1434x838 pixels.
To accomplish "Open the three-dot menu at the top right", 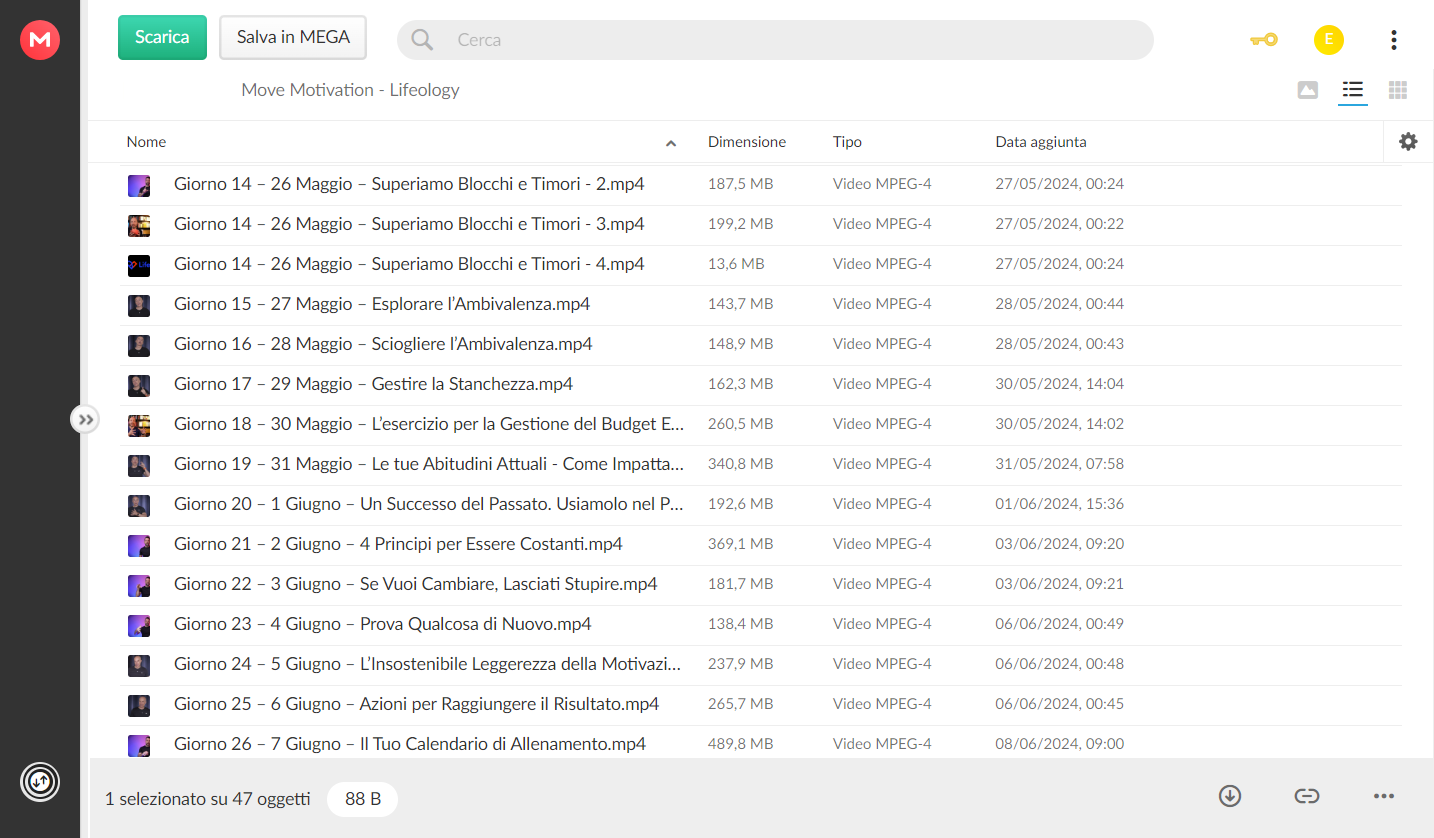I will pyautogui.click(x=1394, y=40).
